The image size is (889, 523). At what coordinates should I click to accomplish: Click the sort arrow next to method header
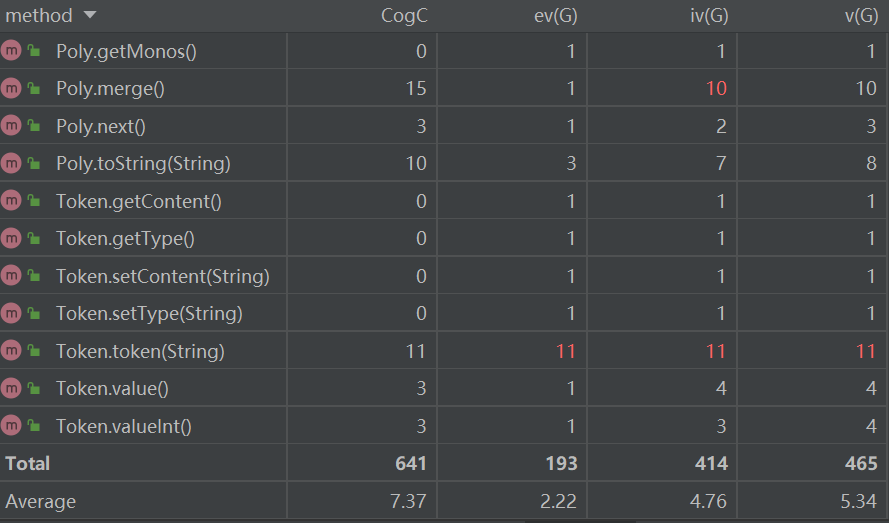coord(90,16)
